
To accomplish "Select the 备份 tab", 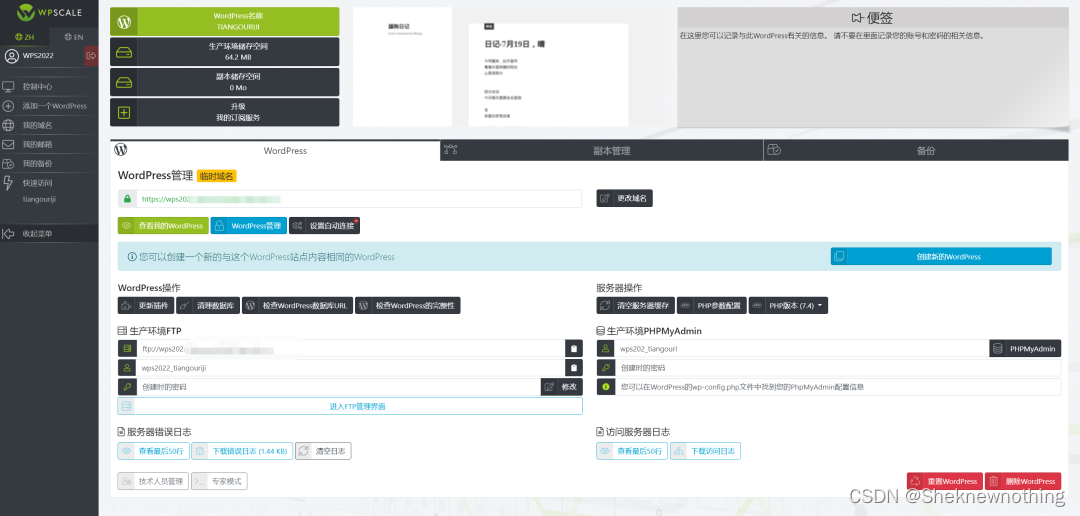I will (916, 150).
